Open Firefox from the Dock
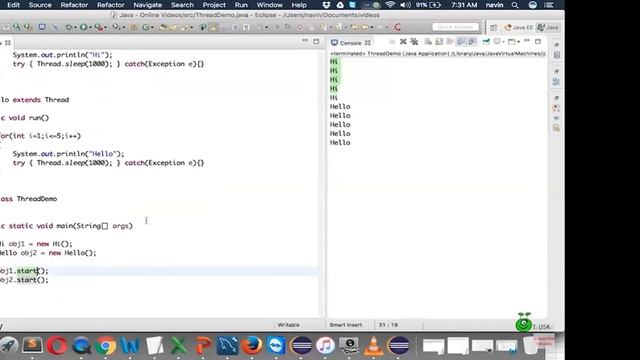The width and height of the screenshot is (640, 360). (x=252, y=345)
